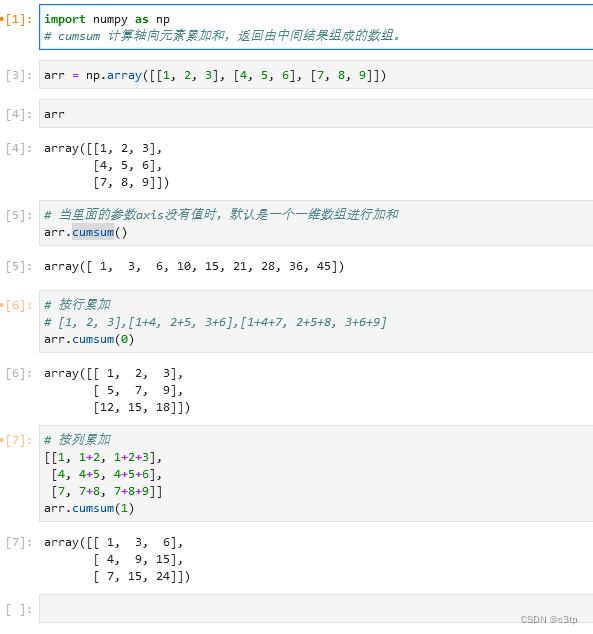Image resolution: width=593 pixels, height=634 pixels.
Task: Click the arr.cumsum() code line
Action: (x=86, y=232)
